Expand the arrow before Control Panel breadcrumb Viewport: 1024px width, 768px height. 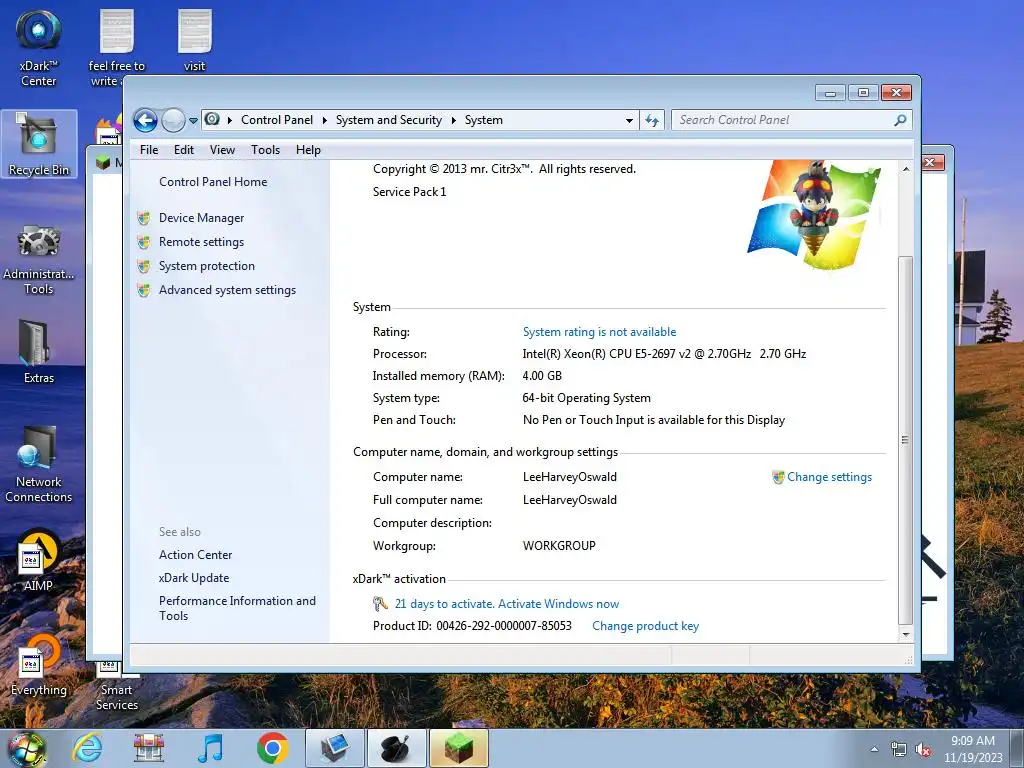(x=230, y=120)
